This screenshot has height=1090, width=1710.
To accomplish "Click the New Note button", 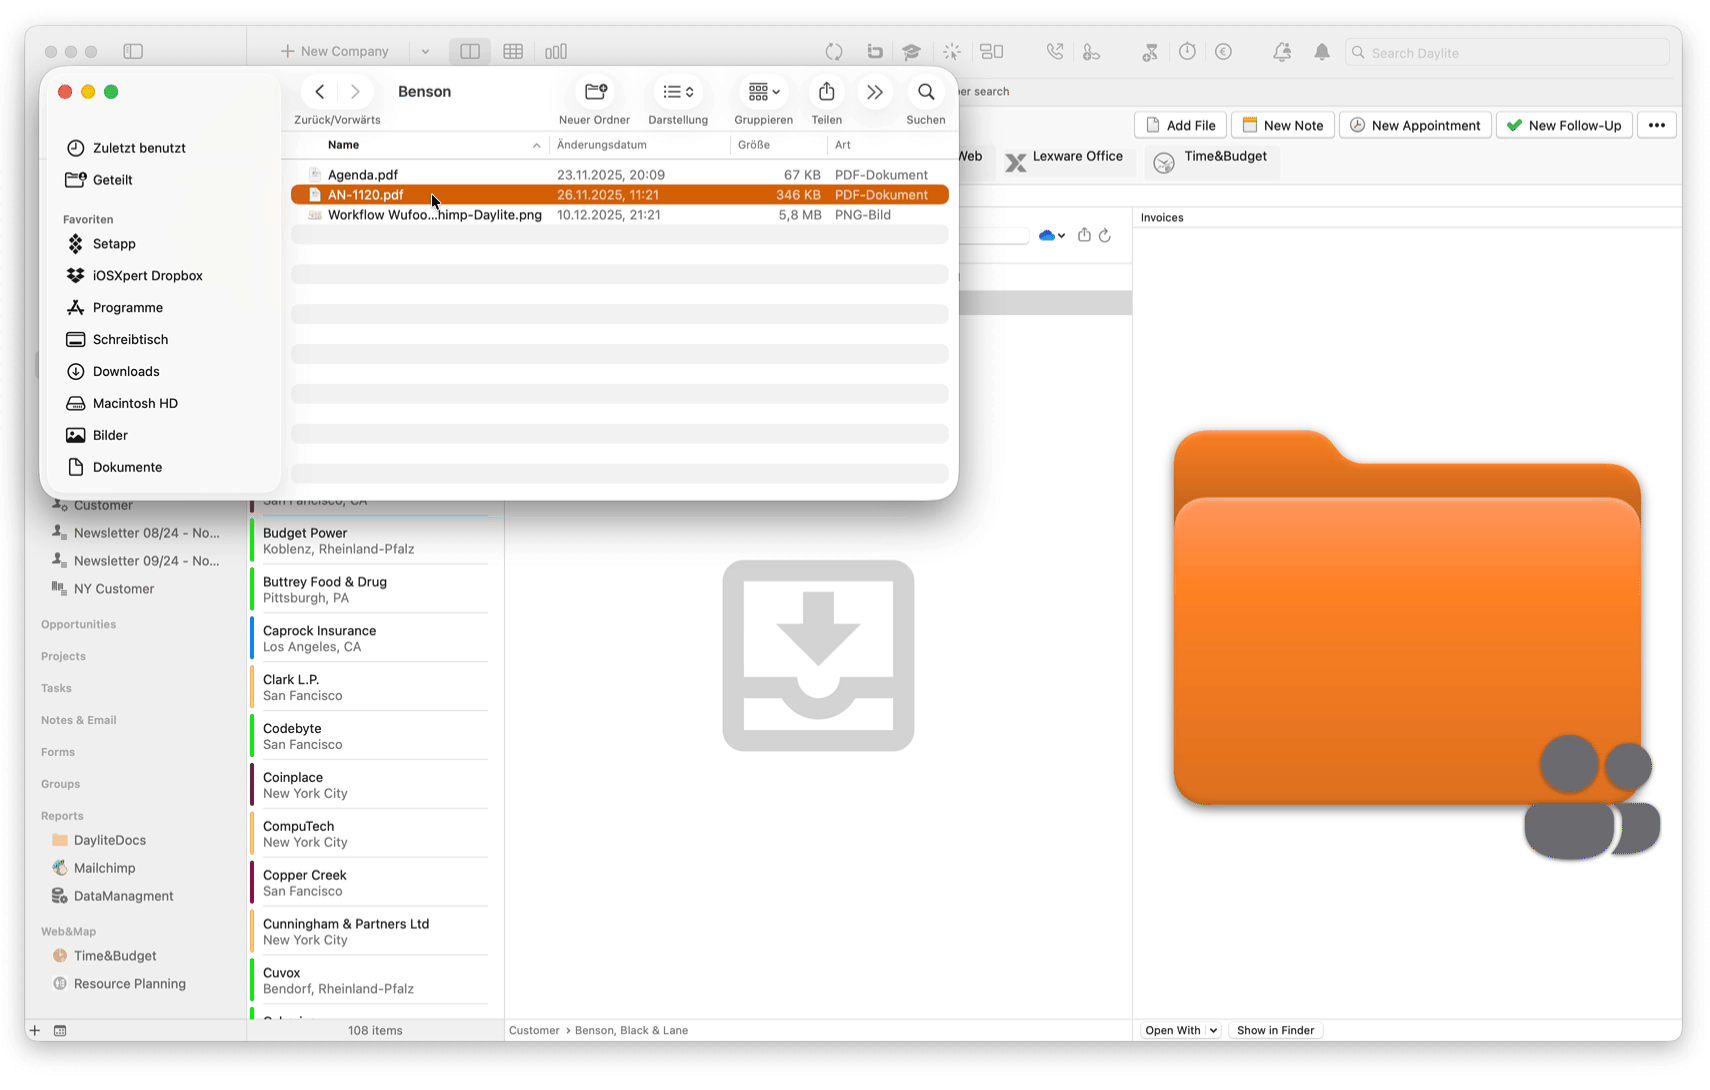I will pos(1283,125).
